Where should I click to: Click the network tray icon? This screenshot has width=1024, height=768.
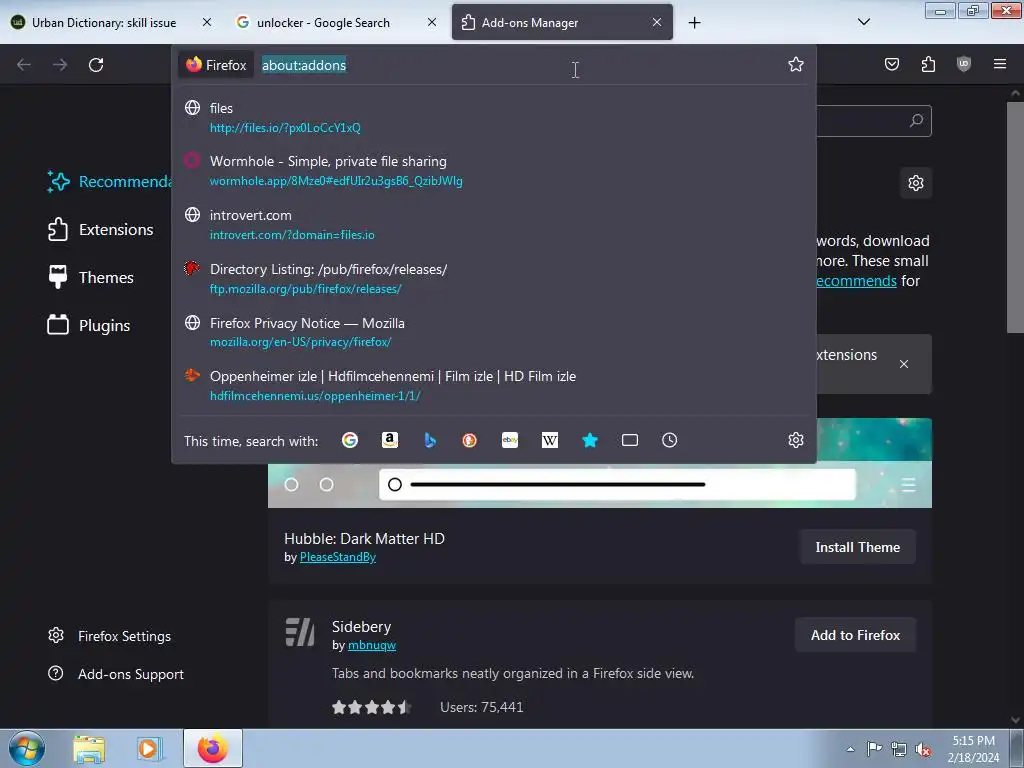(x=899, y=749)
